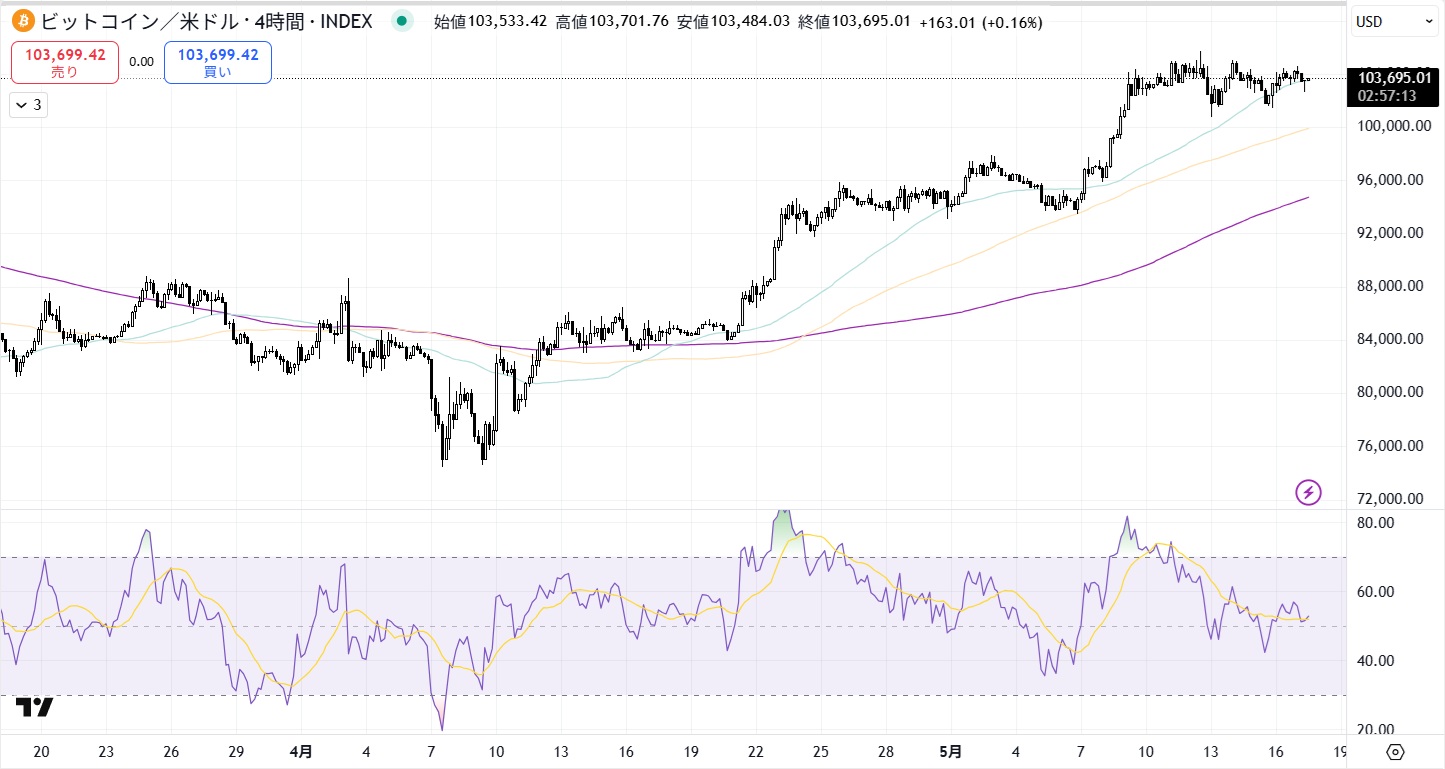Click the 100,000.00 price scale label
The width and height of the screenshot is (1445, 769).
pos(1388,126)
